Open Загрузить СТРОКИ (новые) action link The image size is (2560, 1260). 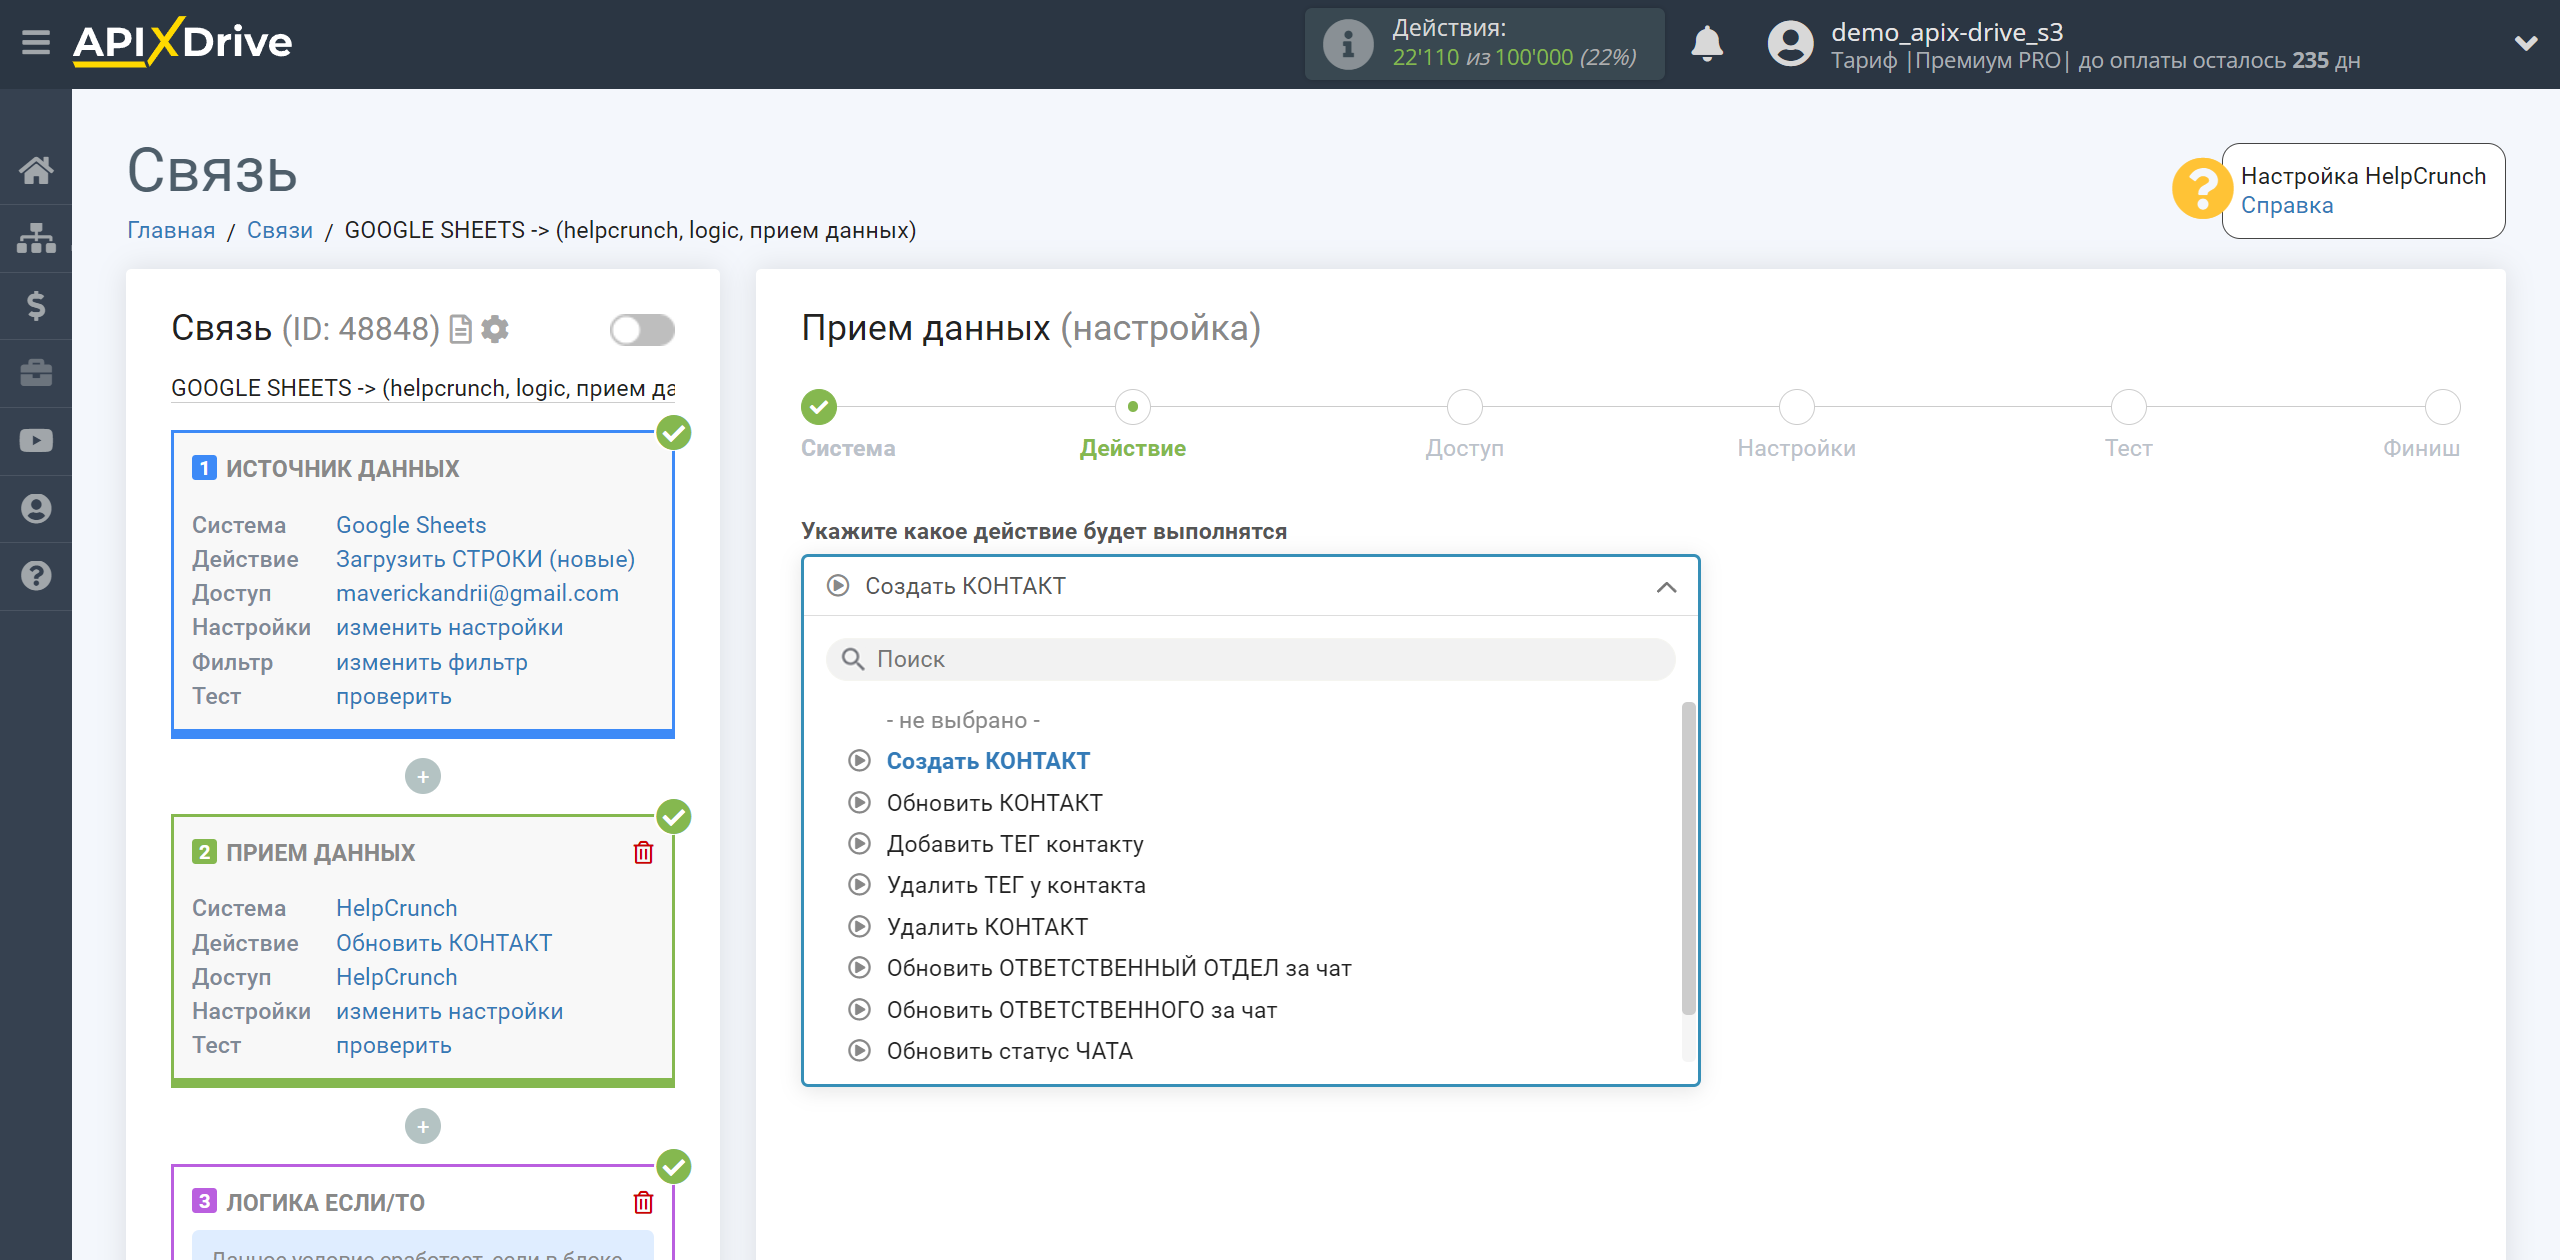(x=485, y=559)
